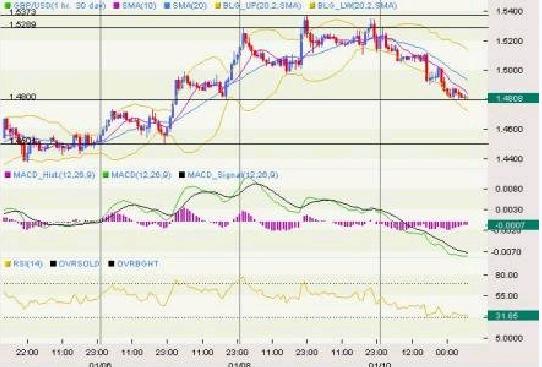Click the blue SMA(20) legend swatch
542x367 pixels.
point(167,6)
